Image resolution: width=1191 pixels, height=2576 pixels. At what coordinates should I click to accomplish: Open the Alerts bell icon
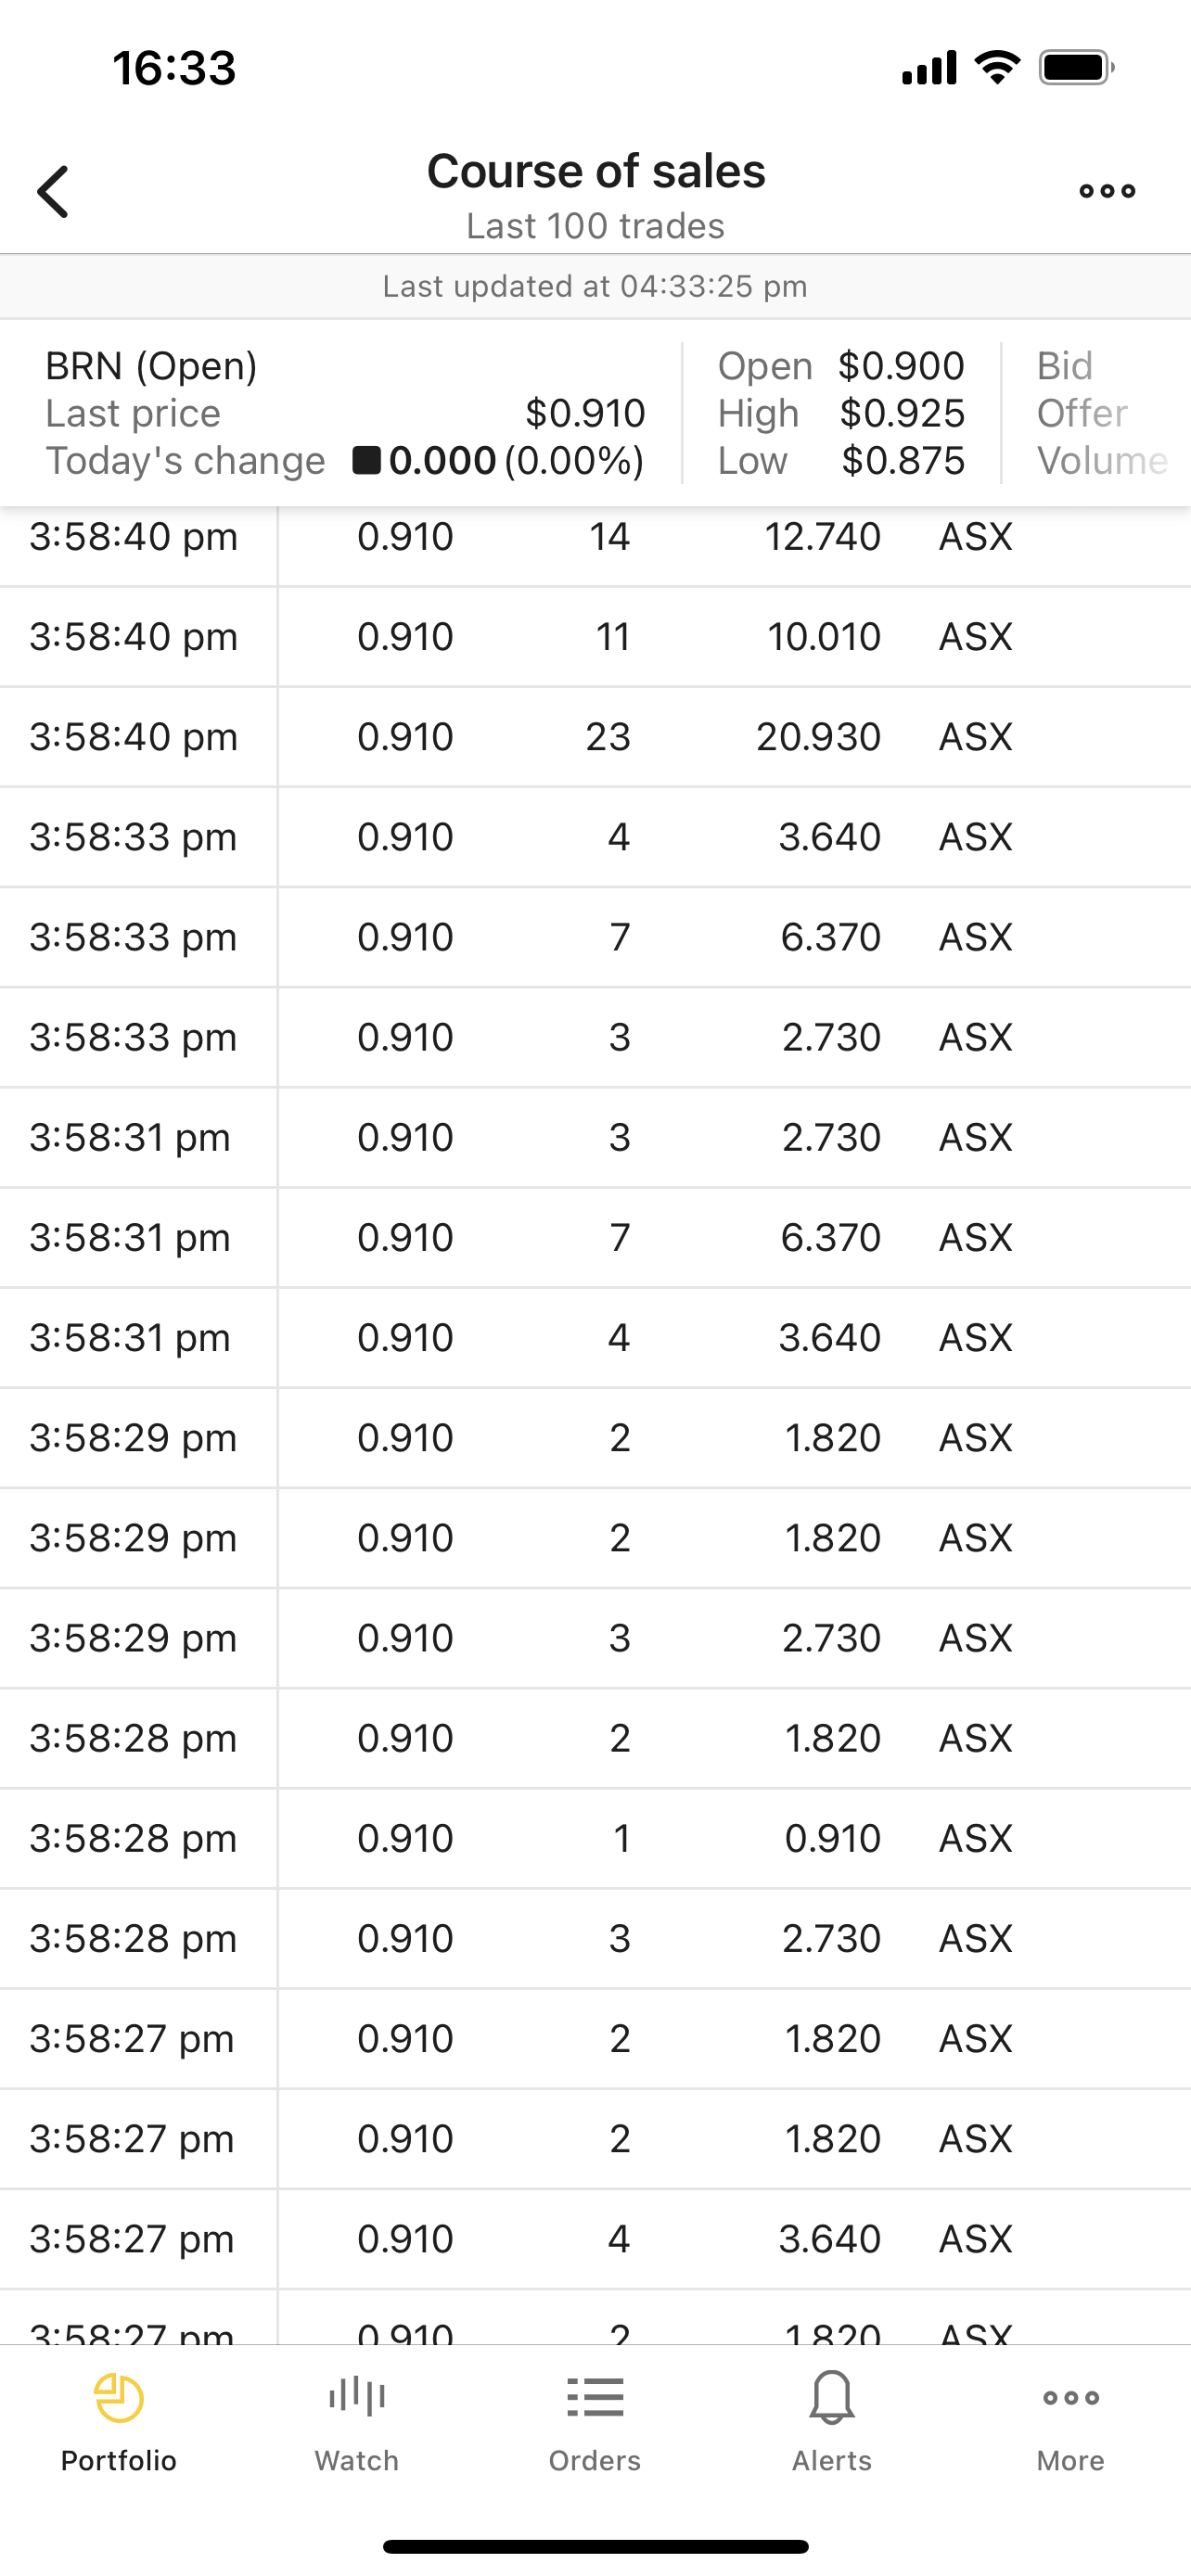(832, 2397)
